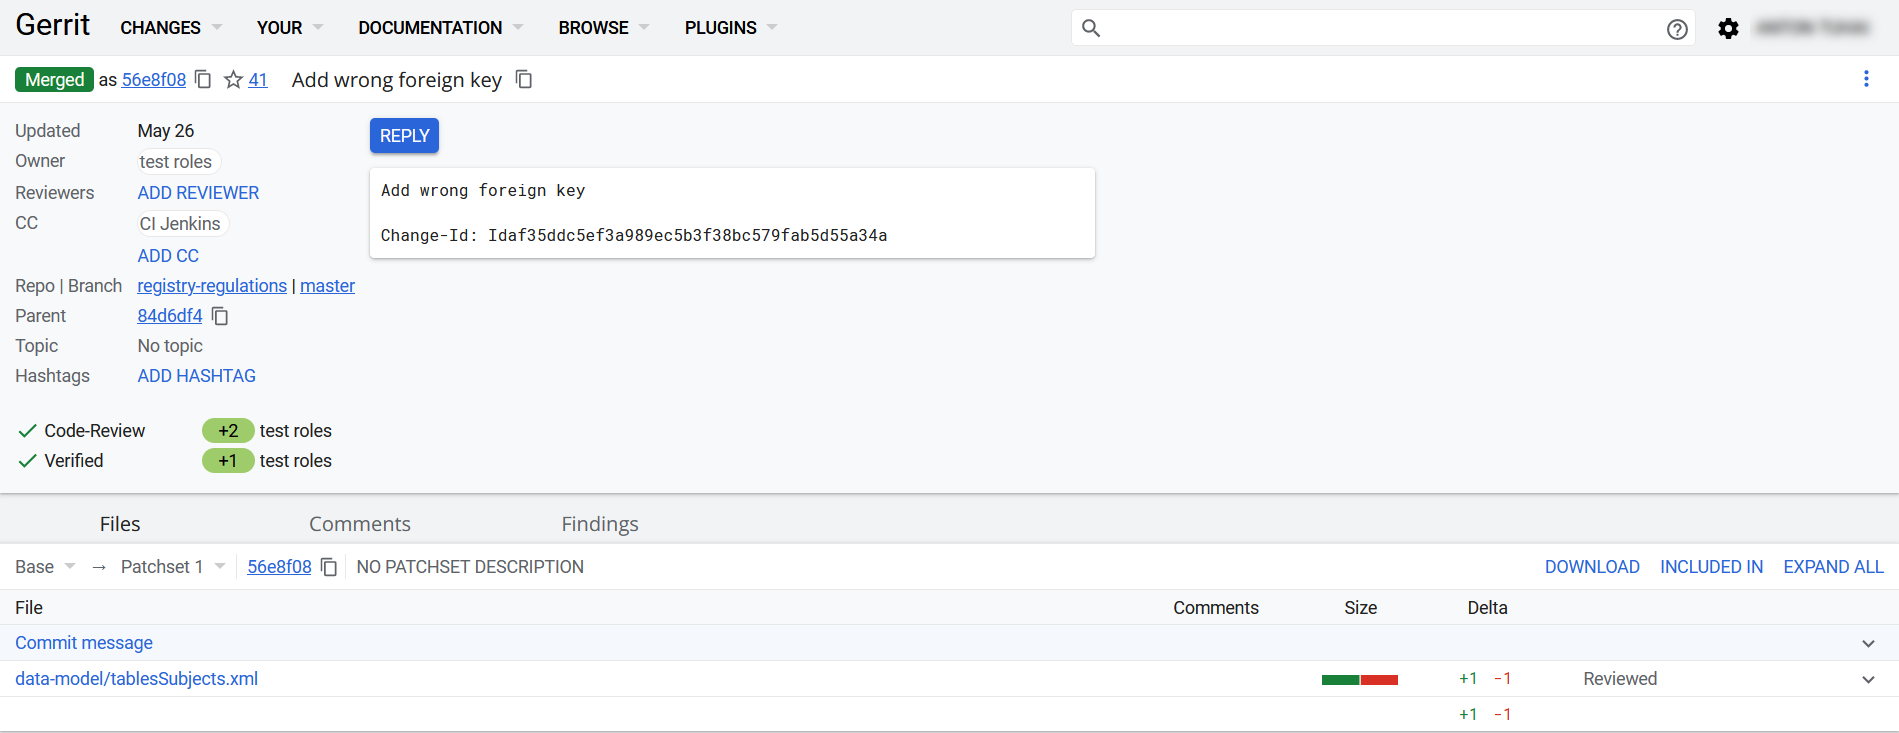Open the Base patchset dropdown
This screenshot has width=1899, height=733.
(x=46, y=567)
